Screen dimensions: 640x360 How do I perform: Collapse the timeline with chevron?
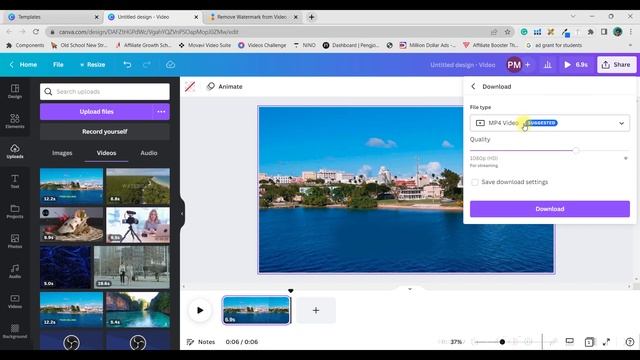410,289
